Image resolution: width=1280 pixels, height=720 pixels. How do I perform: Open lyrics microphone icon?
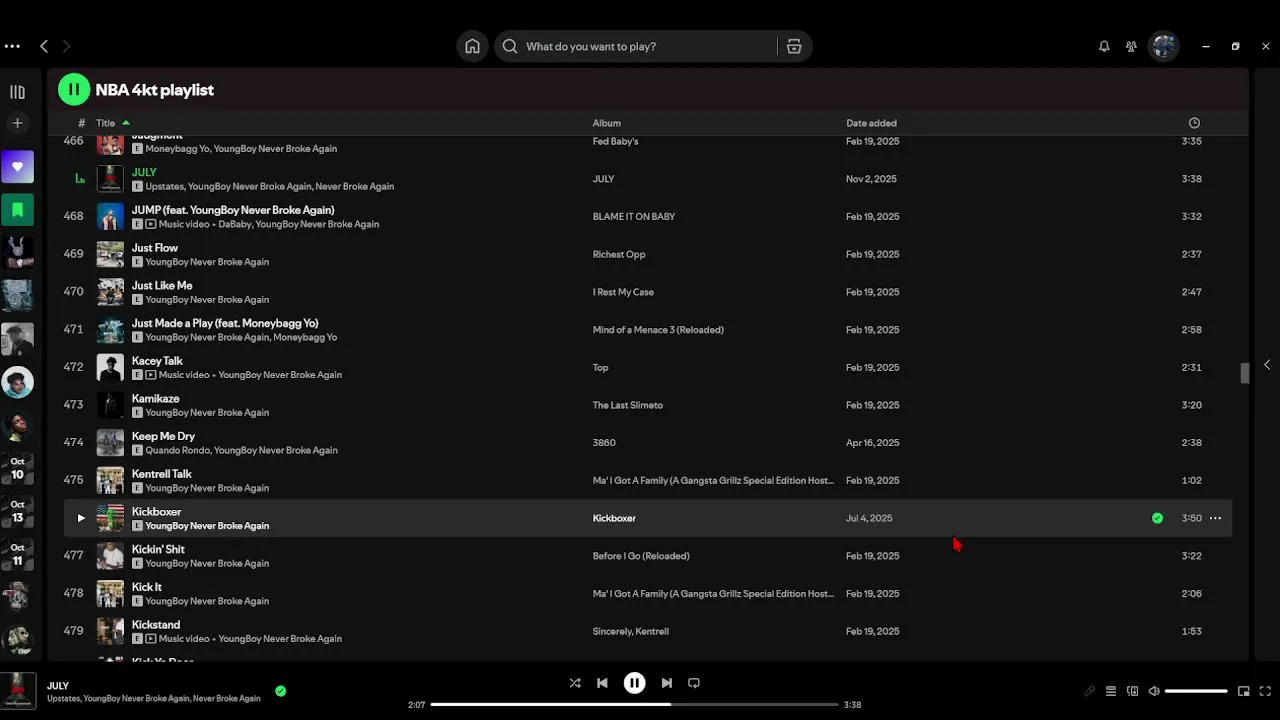1089,691
